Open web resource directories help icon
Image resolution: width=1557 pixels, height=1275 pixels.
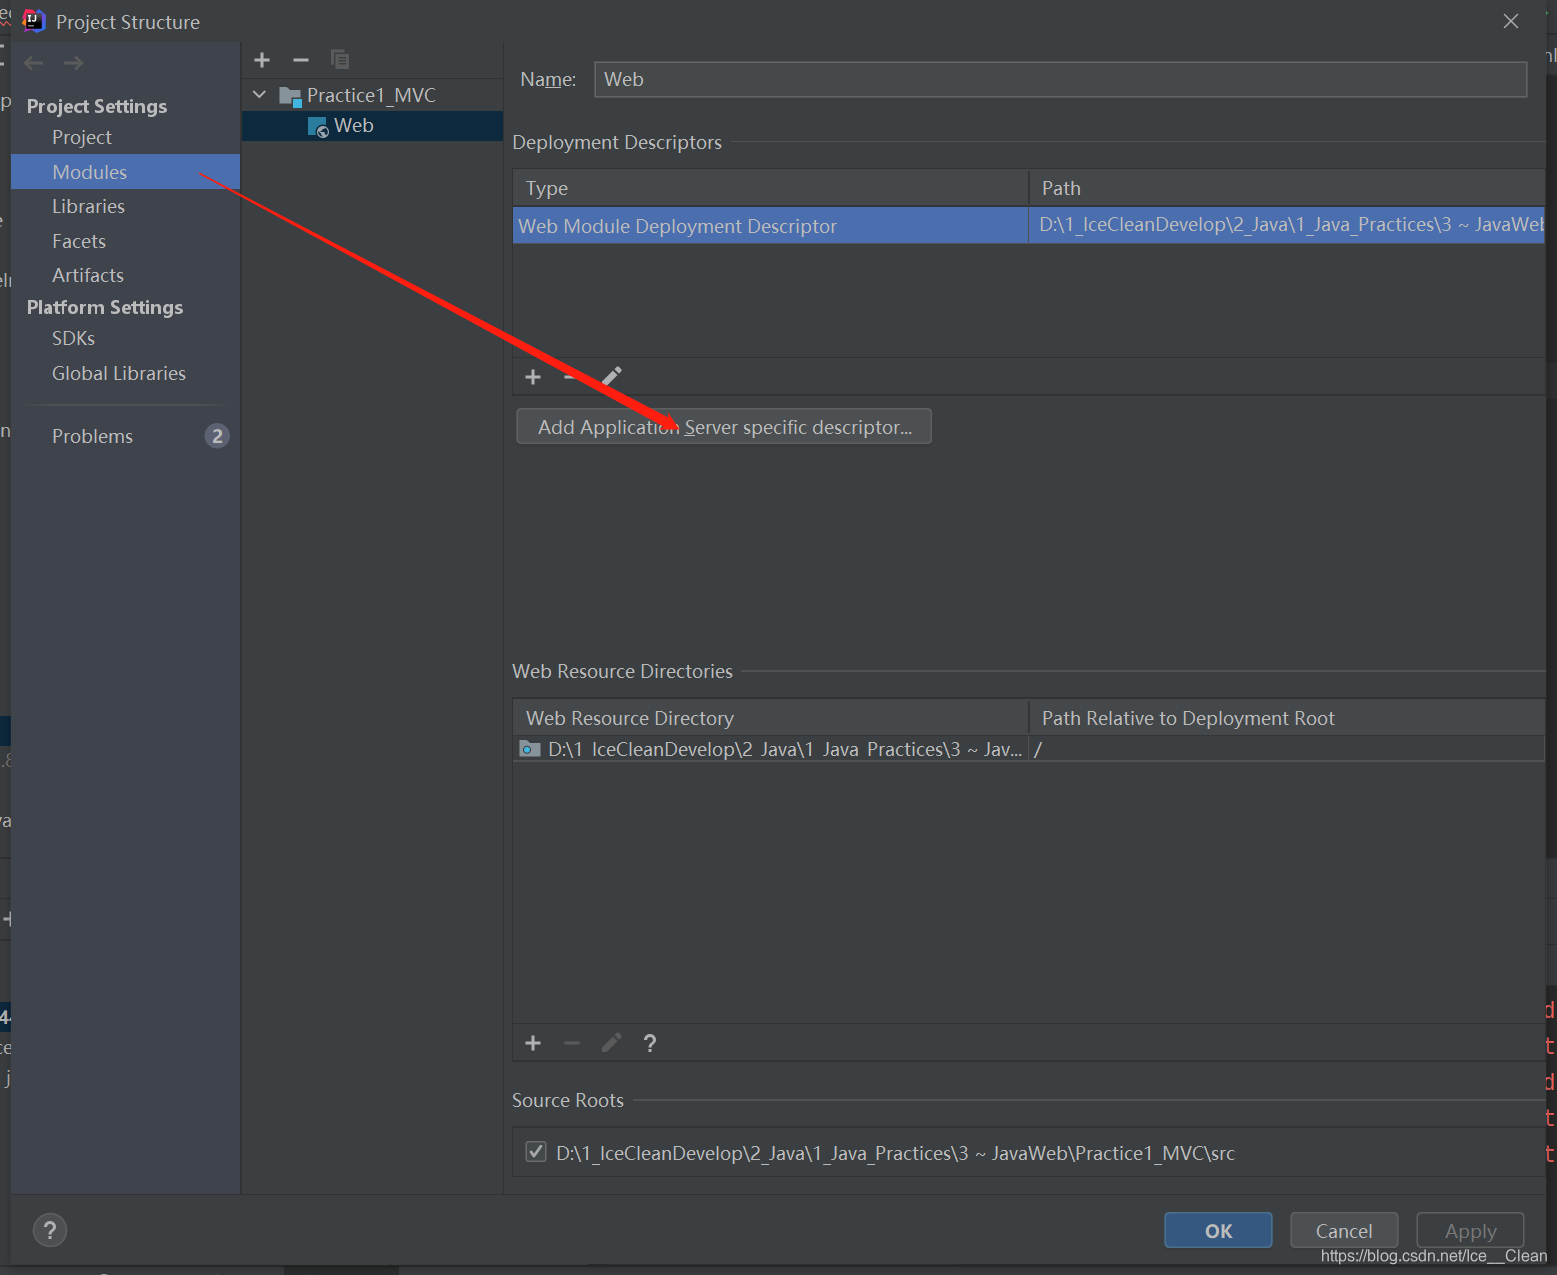650,1044
